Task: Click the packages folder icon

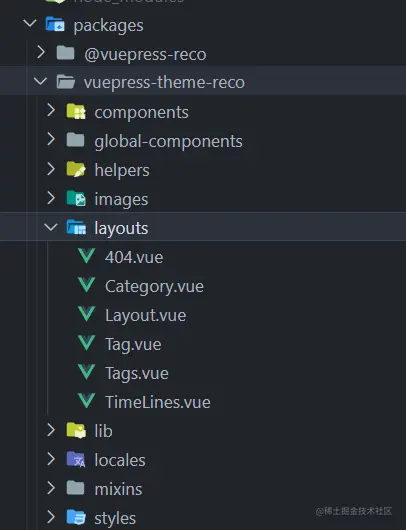Action: (55, 24)
